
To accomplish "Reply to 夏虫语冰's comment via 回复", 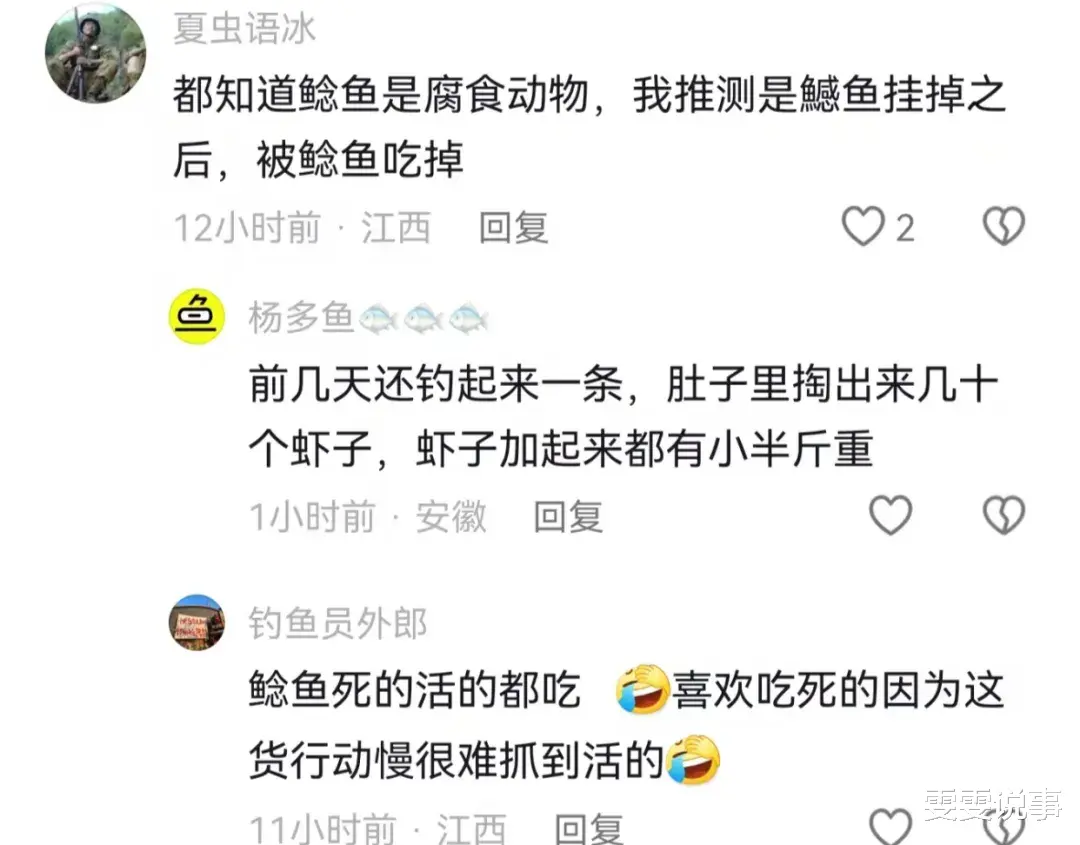I will 513,228.
